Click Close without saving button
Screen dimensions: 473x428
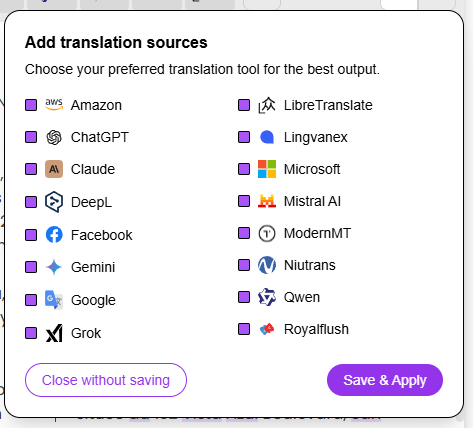pos(106,380)
